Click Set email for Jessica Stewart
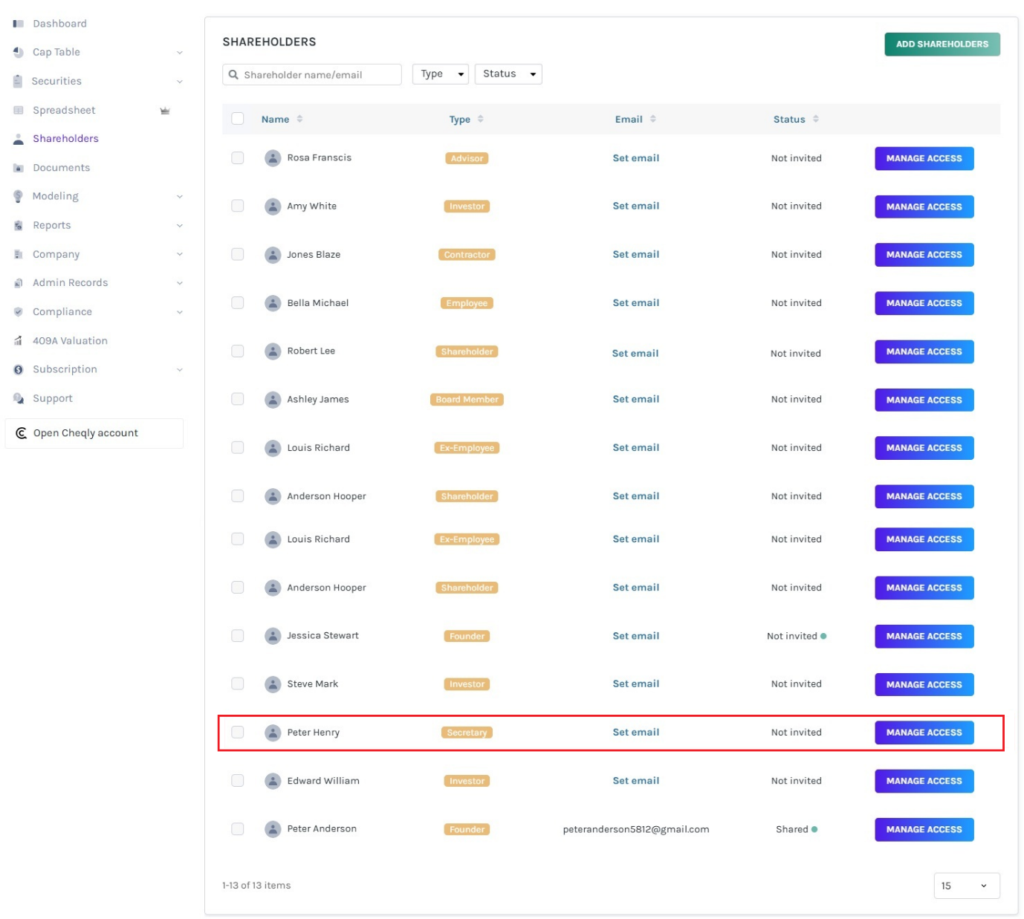 [636, 636]
